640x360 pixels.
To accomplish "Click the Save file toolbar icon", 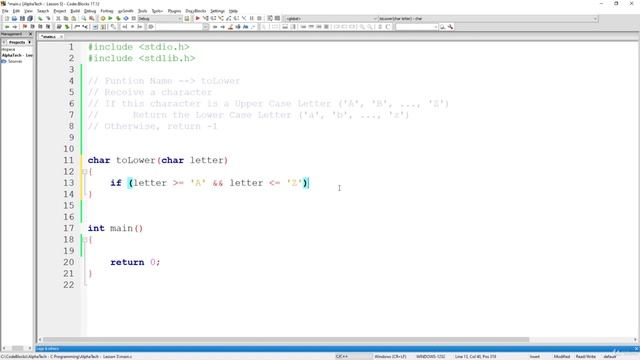I will 22,18.
